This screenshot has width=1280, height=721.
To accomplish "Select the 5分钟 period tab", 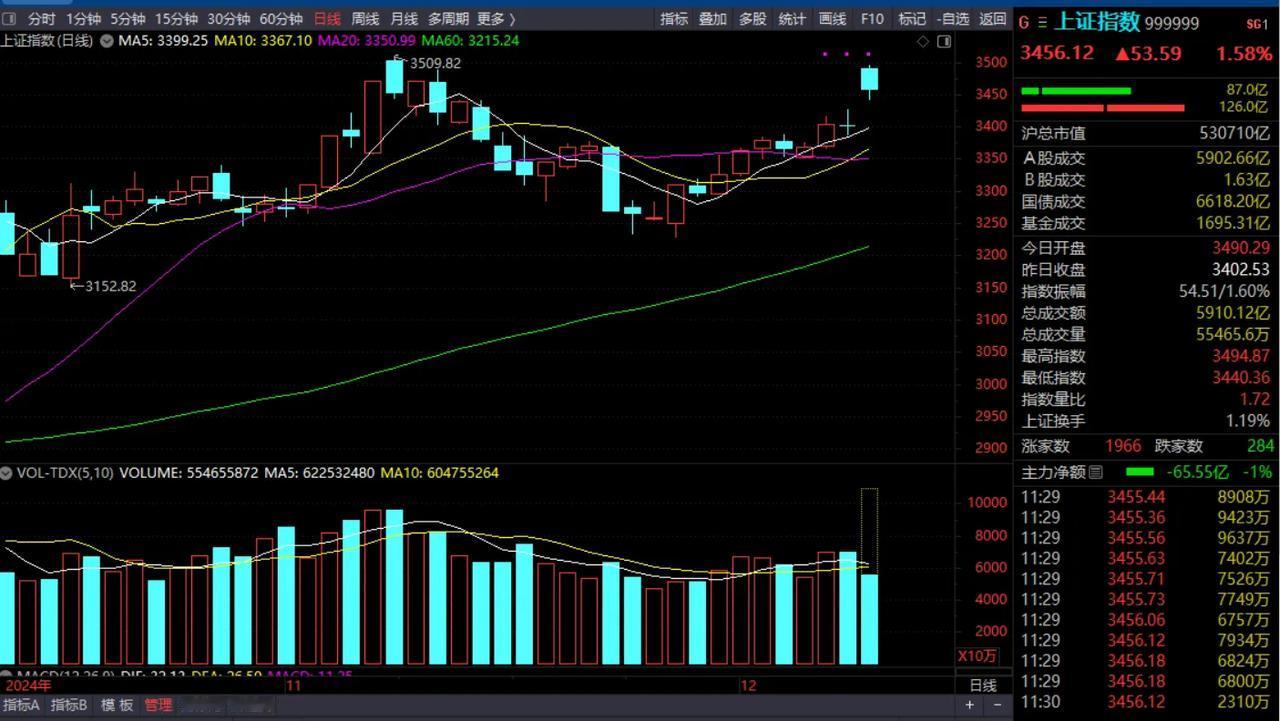I will (x=127, y=19).
